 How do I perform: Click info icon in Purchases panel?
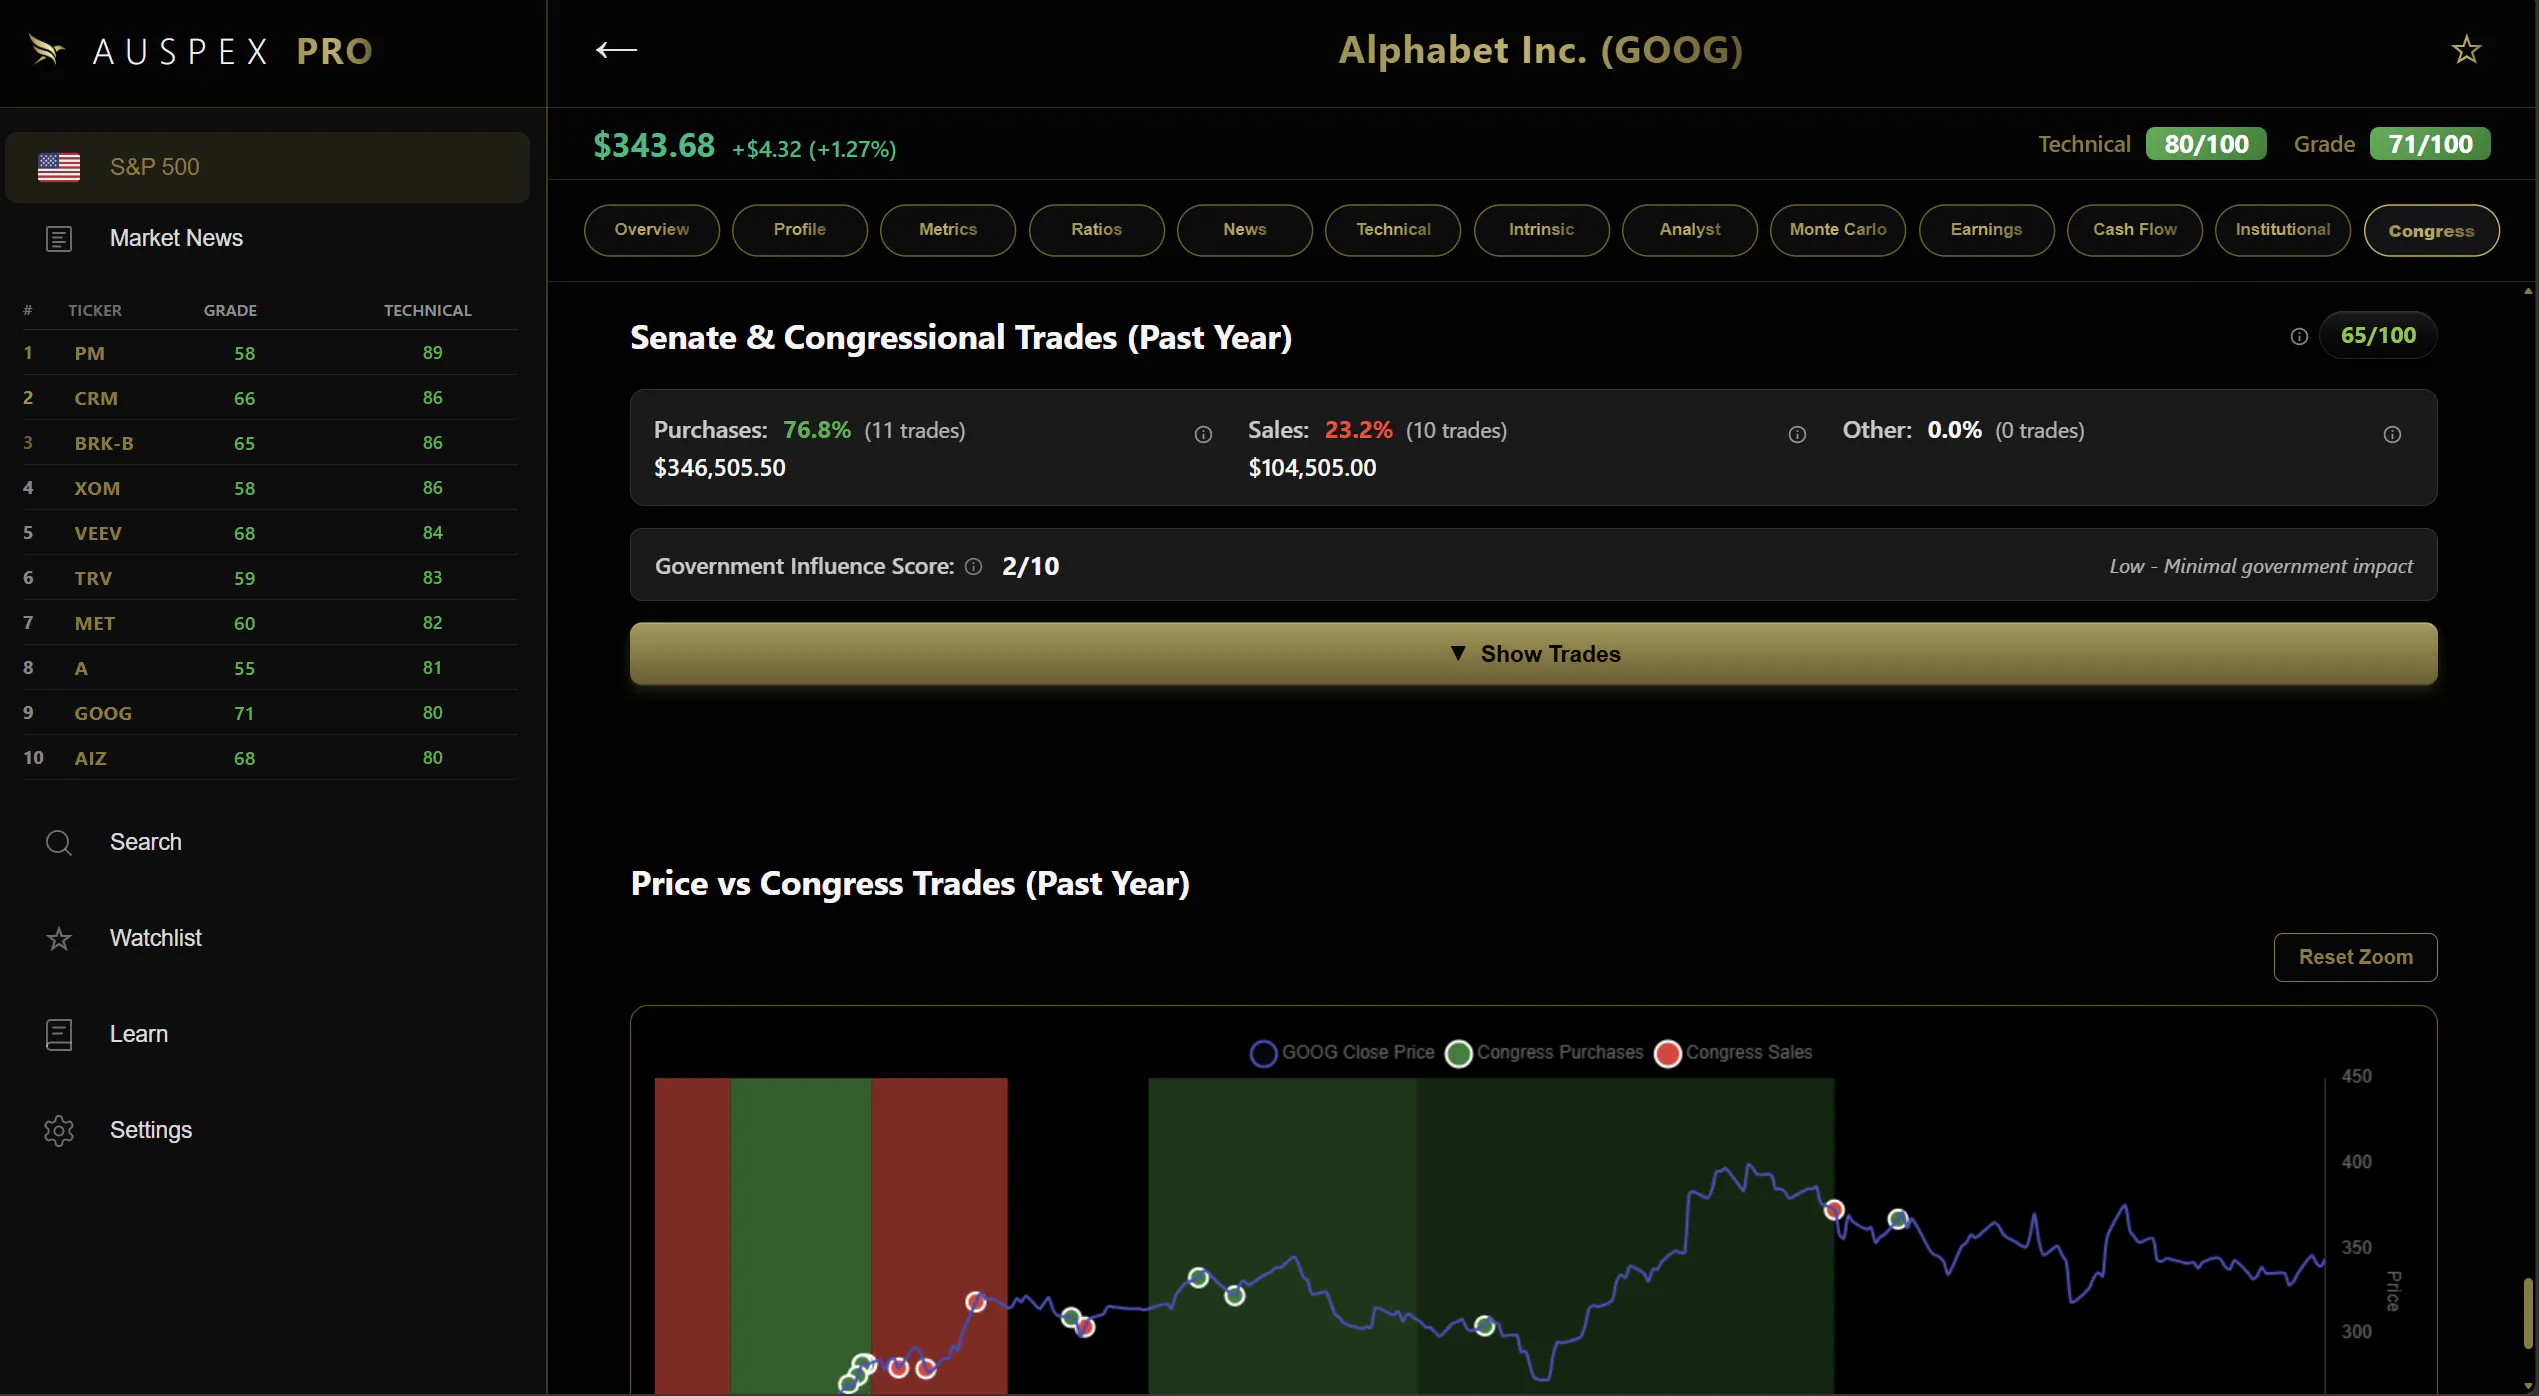(1203, 434)
